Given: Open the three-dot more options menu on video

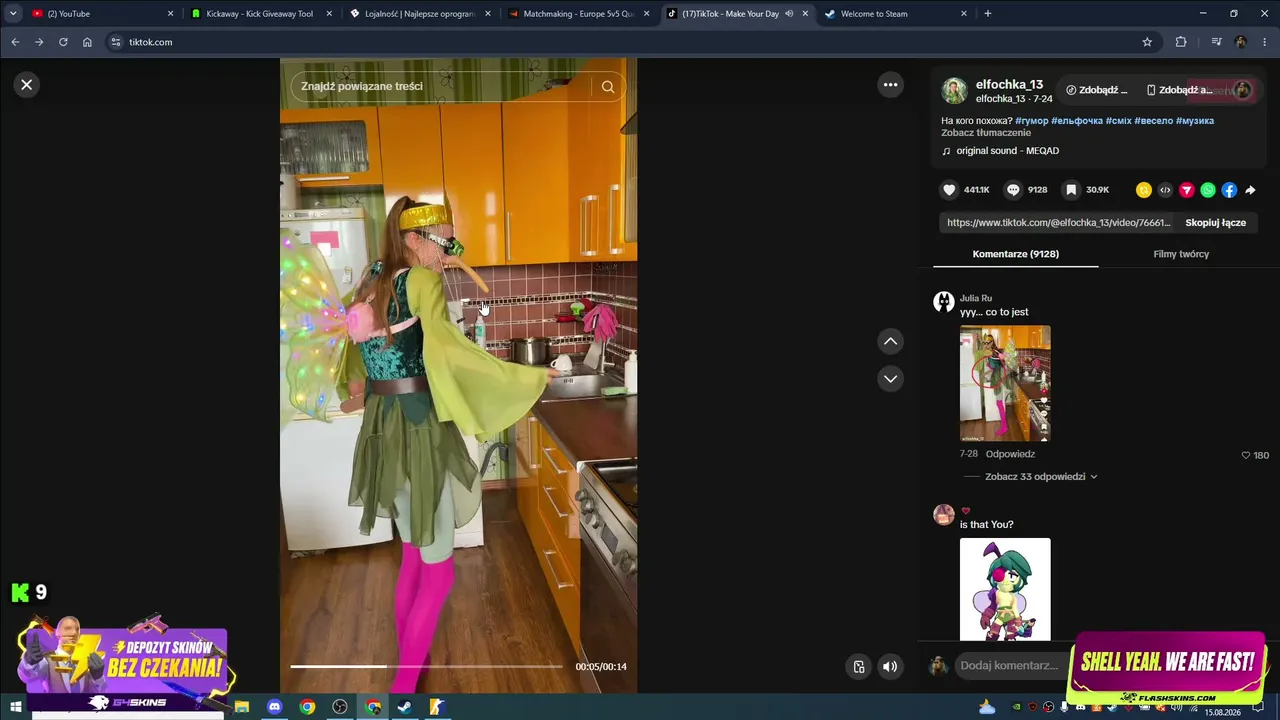Looking at the screenshot, I should click(890, 85).
